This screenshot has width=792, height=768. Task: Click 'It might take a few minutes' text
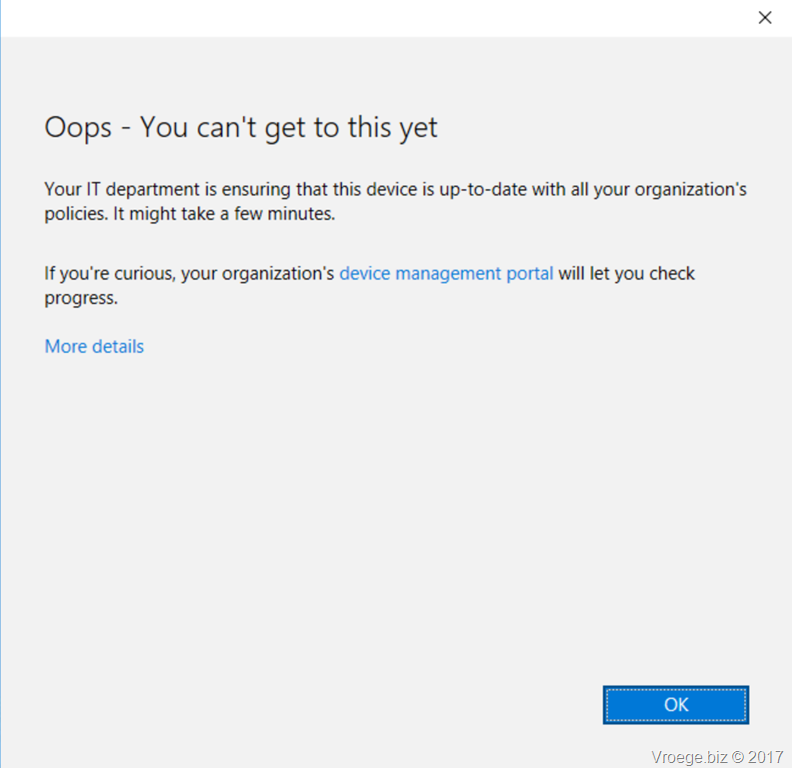pyautogui.click(x=224, y=214)
